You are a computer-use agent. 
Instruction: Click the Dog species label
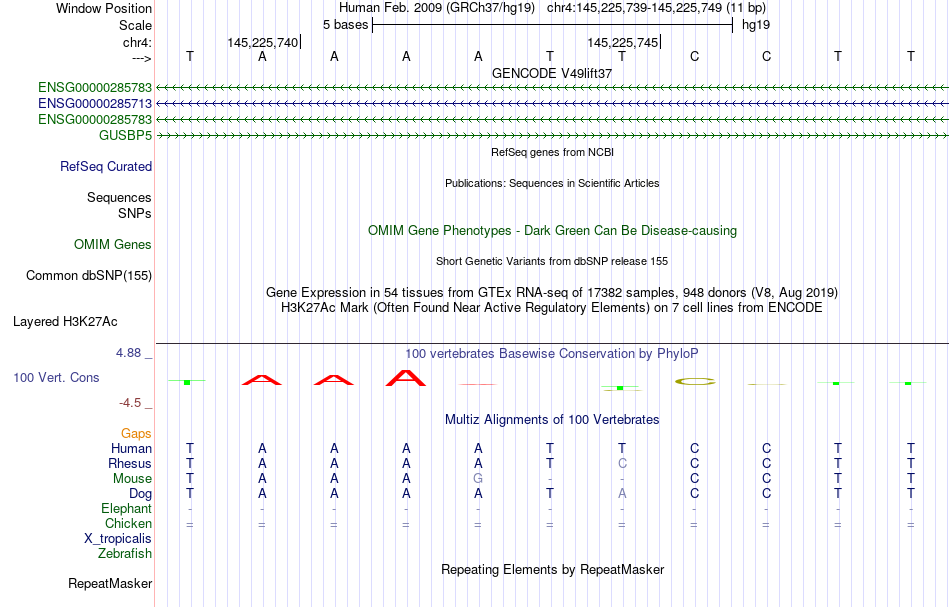(x=141, y=494)
